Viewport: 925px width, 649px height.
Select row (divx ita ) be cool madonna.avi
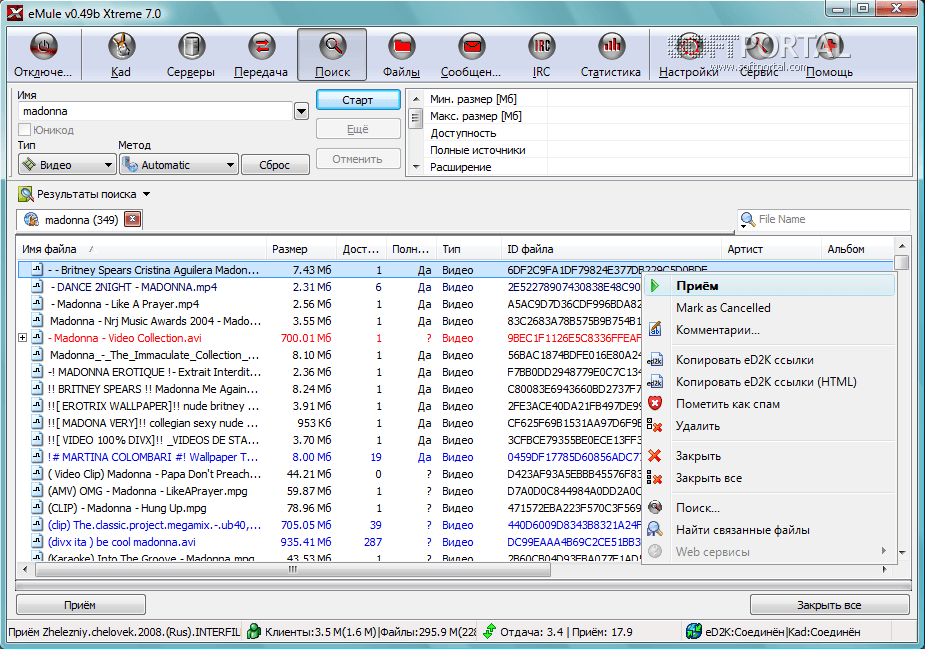point(329,542)
